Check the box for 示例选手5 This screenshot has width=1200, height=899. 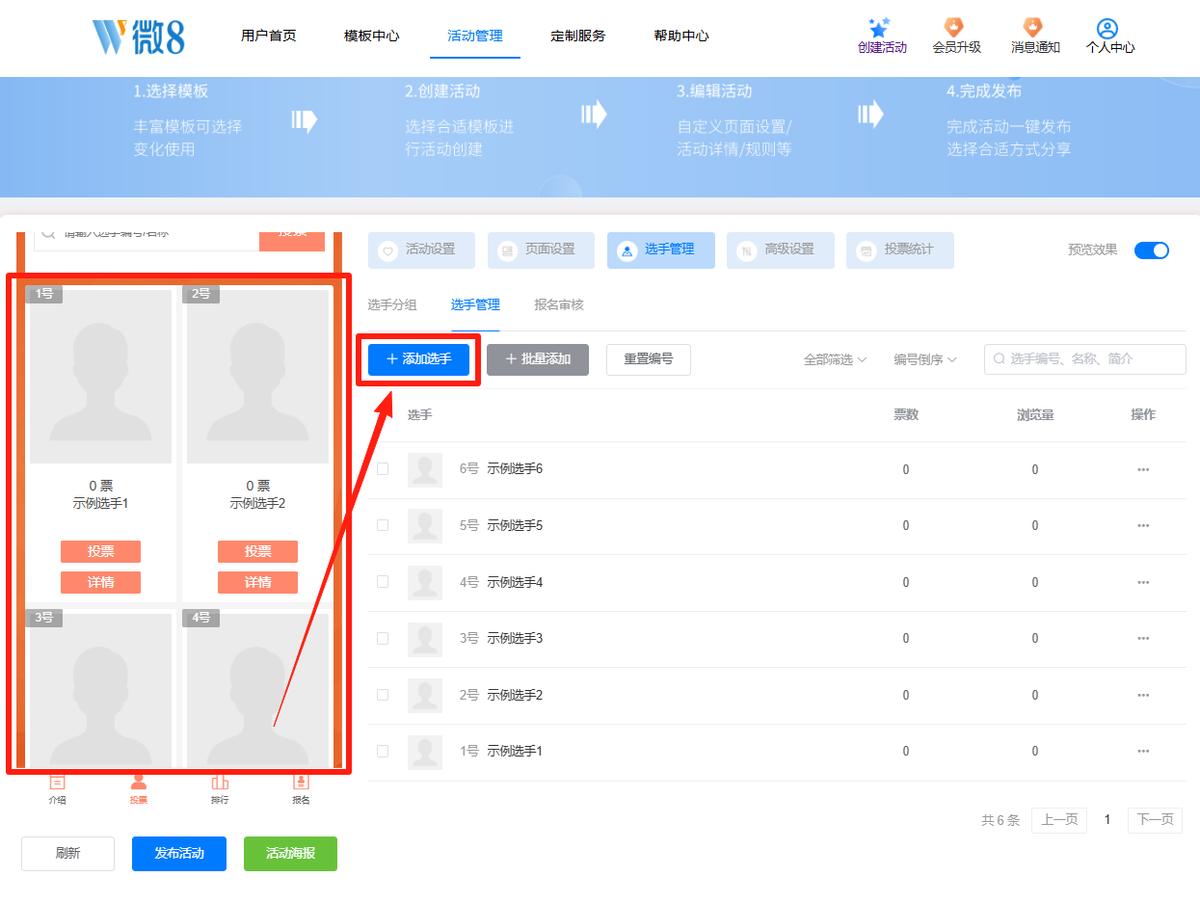coord(382,525)
